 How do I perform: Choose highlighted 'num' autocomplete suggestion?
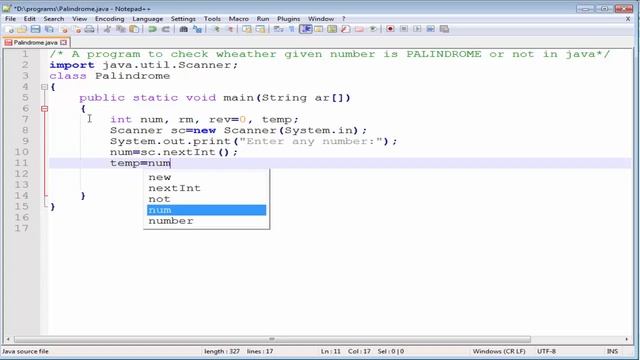click(206, 210)
